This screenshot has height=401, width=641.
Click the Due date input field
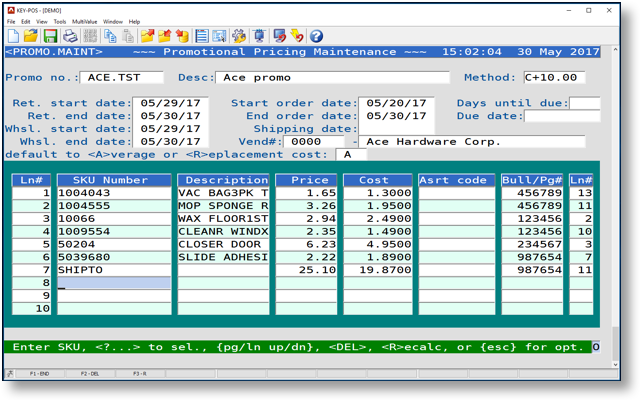(x=562, y=116)
